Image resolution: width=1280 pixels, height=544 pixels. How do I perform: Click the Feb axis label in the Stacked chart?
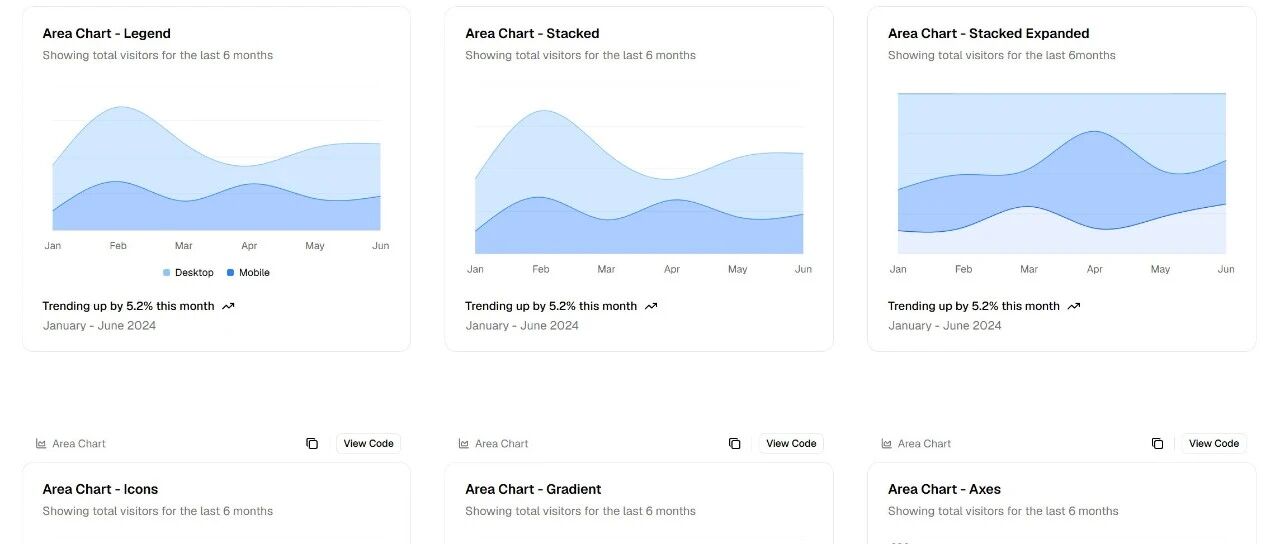[x=541, y=269]
